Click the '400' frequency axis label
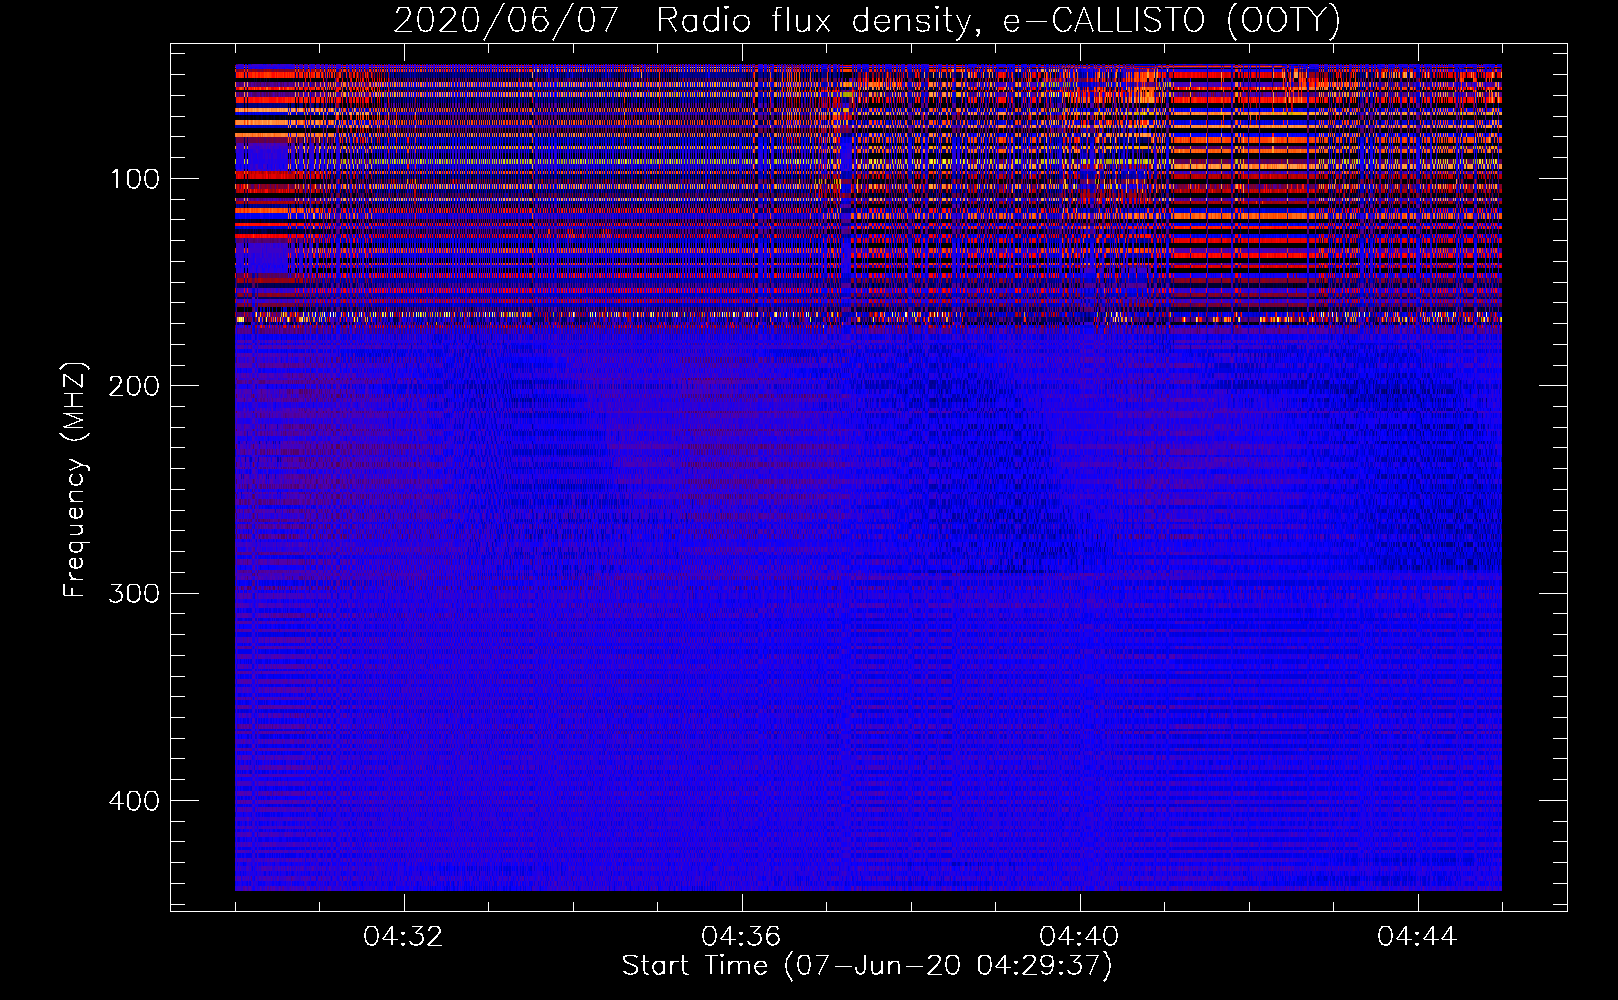The height and width of the screenshot is (1000, 1618). 135,802
